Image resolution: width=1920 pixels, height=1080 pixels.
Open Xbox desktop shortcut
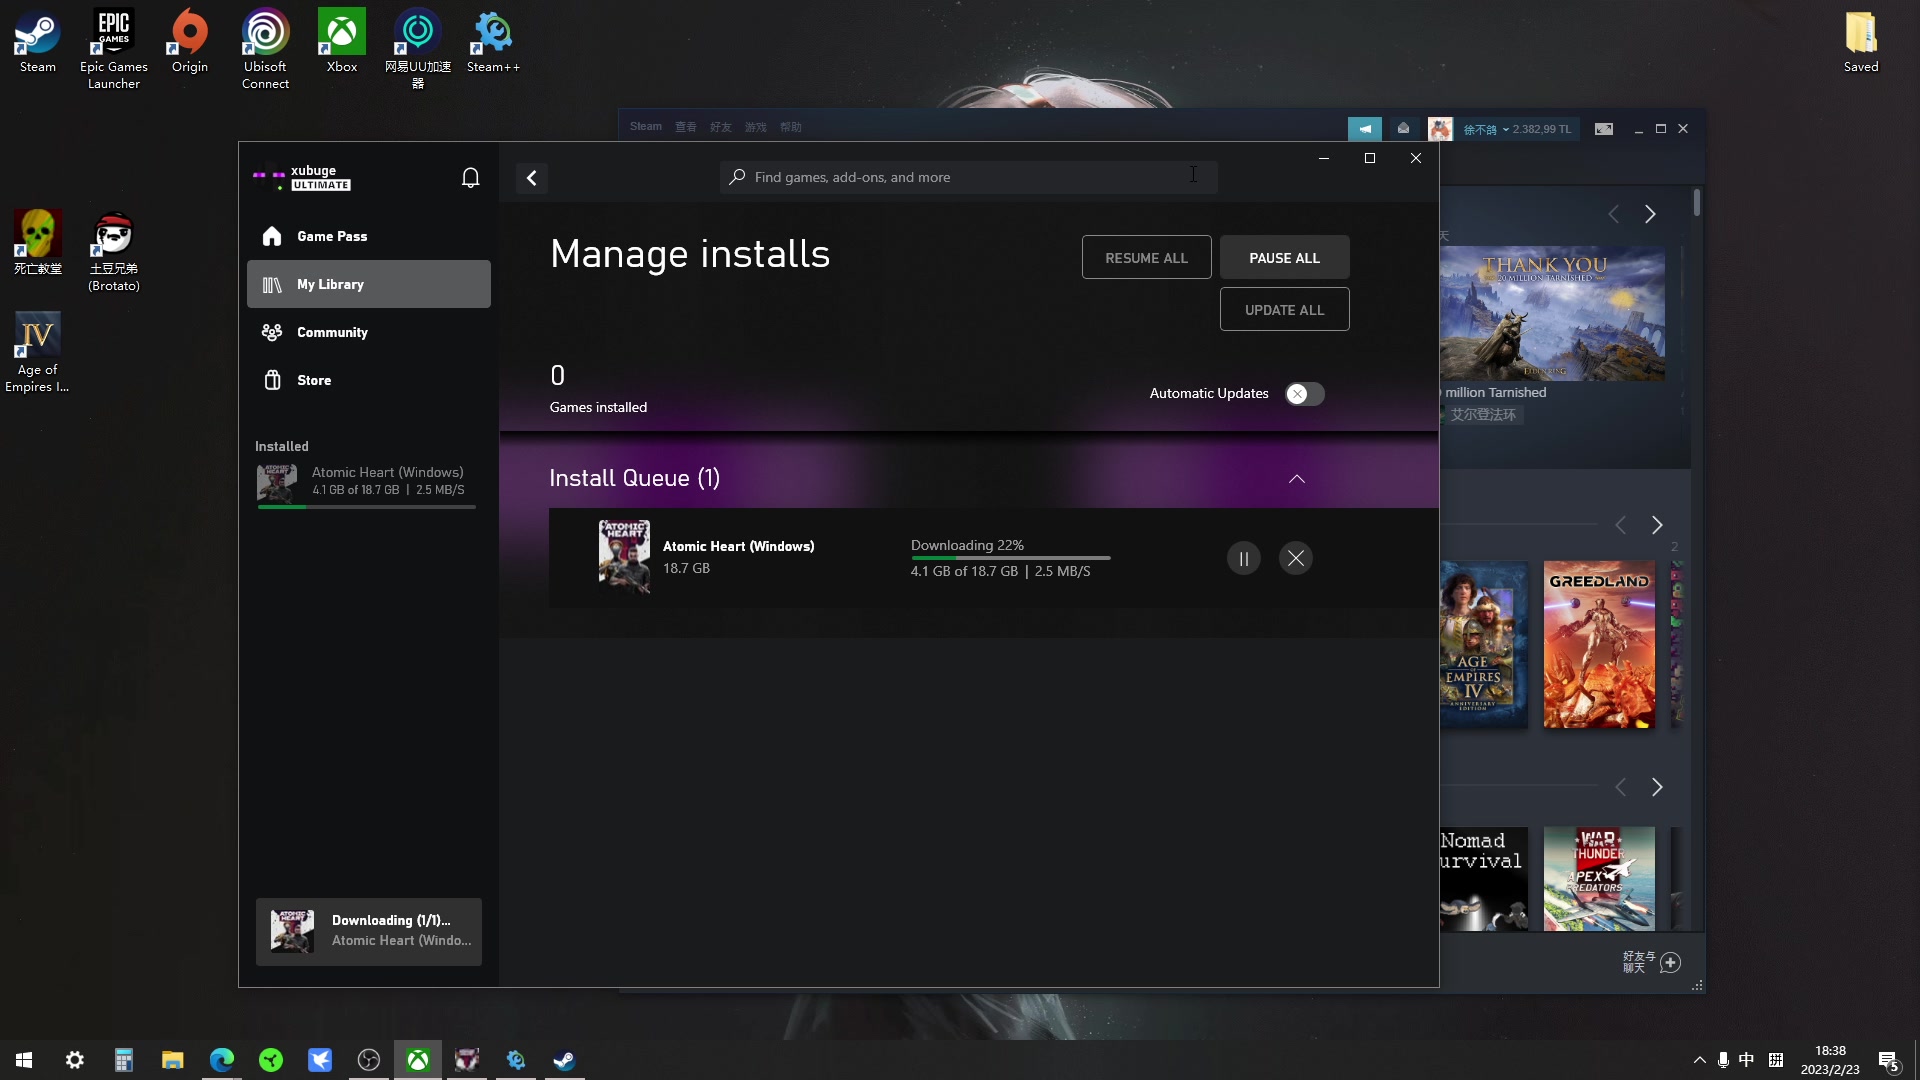click(342, 41)
